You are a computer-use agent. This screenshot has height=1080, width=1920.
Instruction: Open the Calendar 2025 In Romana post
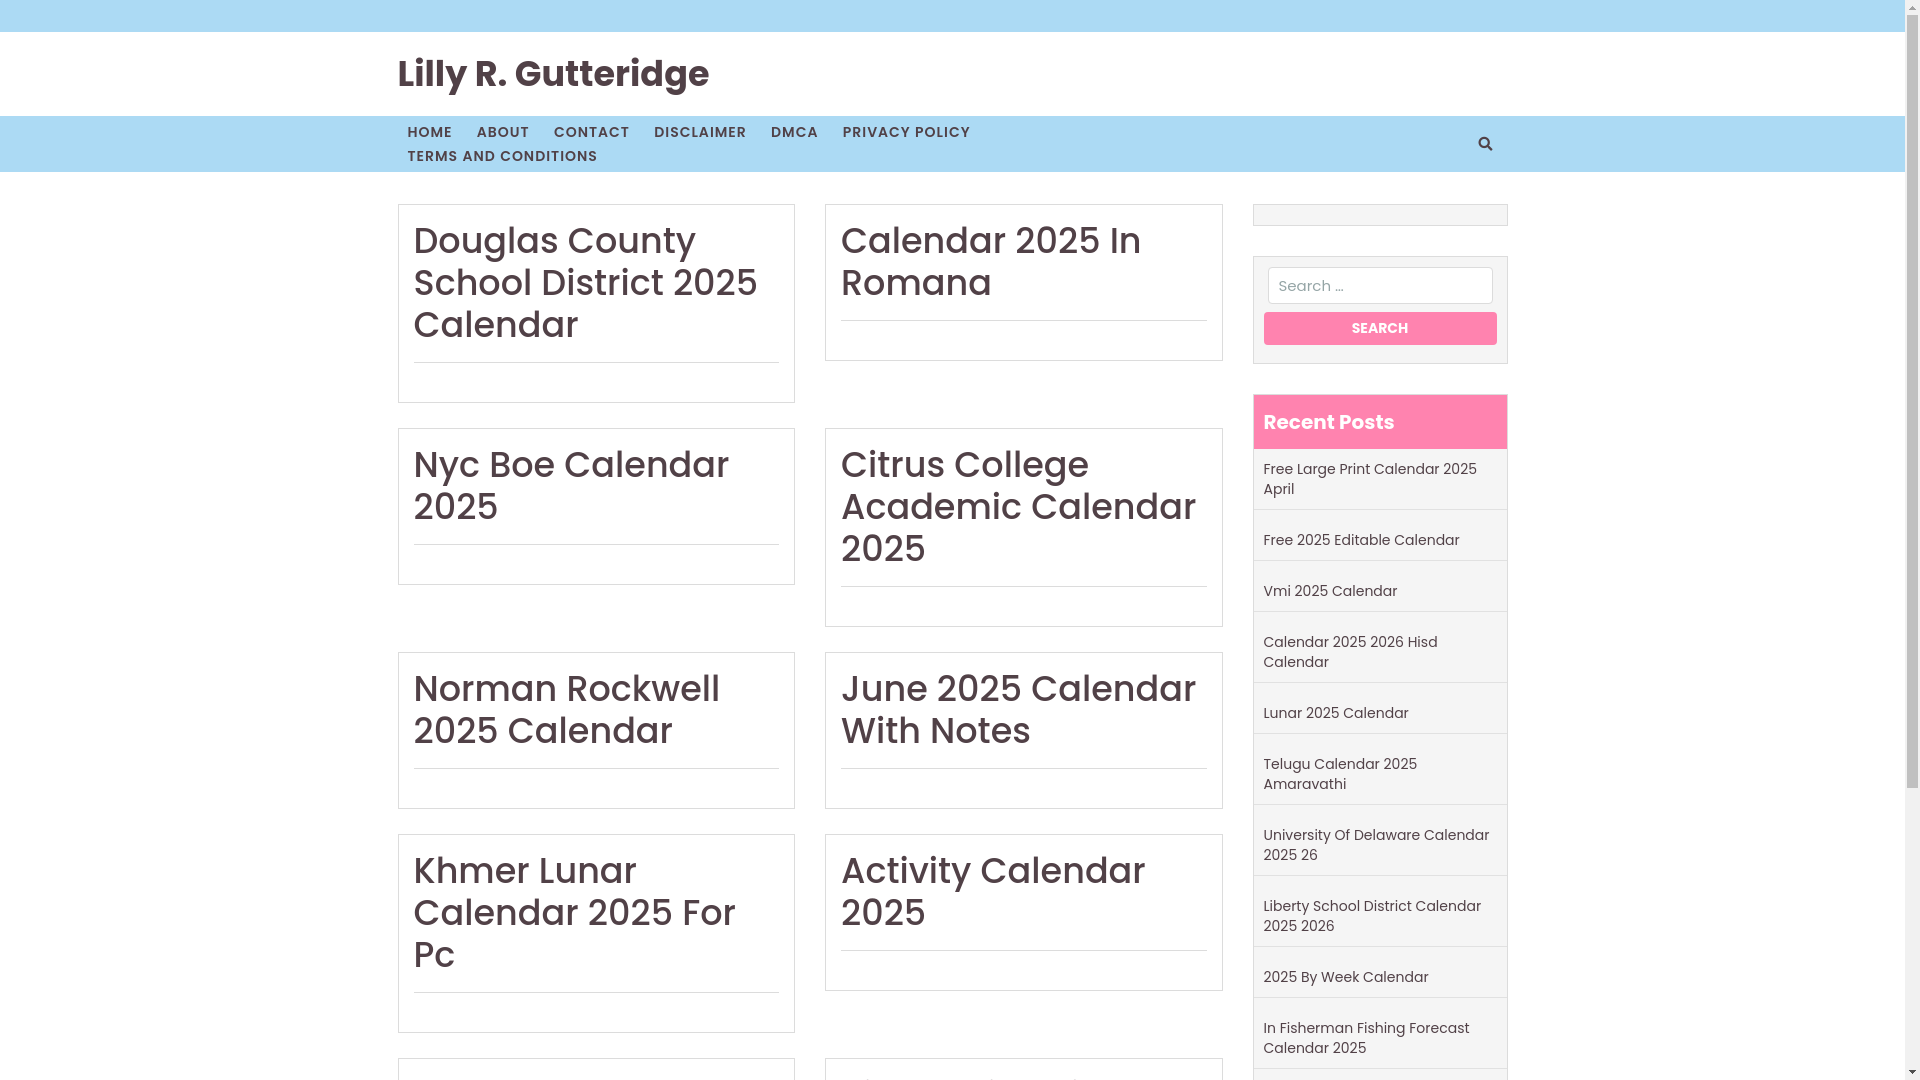[x=990, y=262]
